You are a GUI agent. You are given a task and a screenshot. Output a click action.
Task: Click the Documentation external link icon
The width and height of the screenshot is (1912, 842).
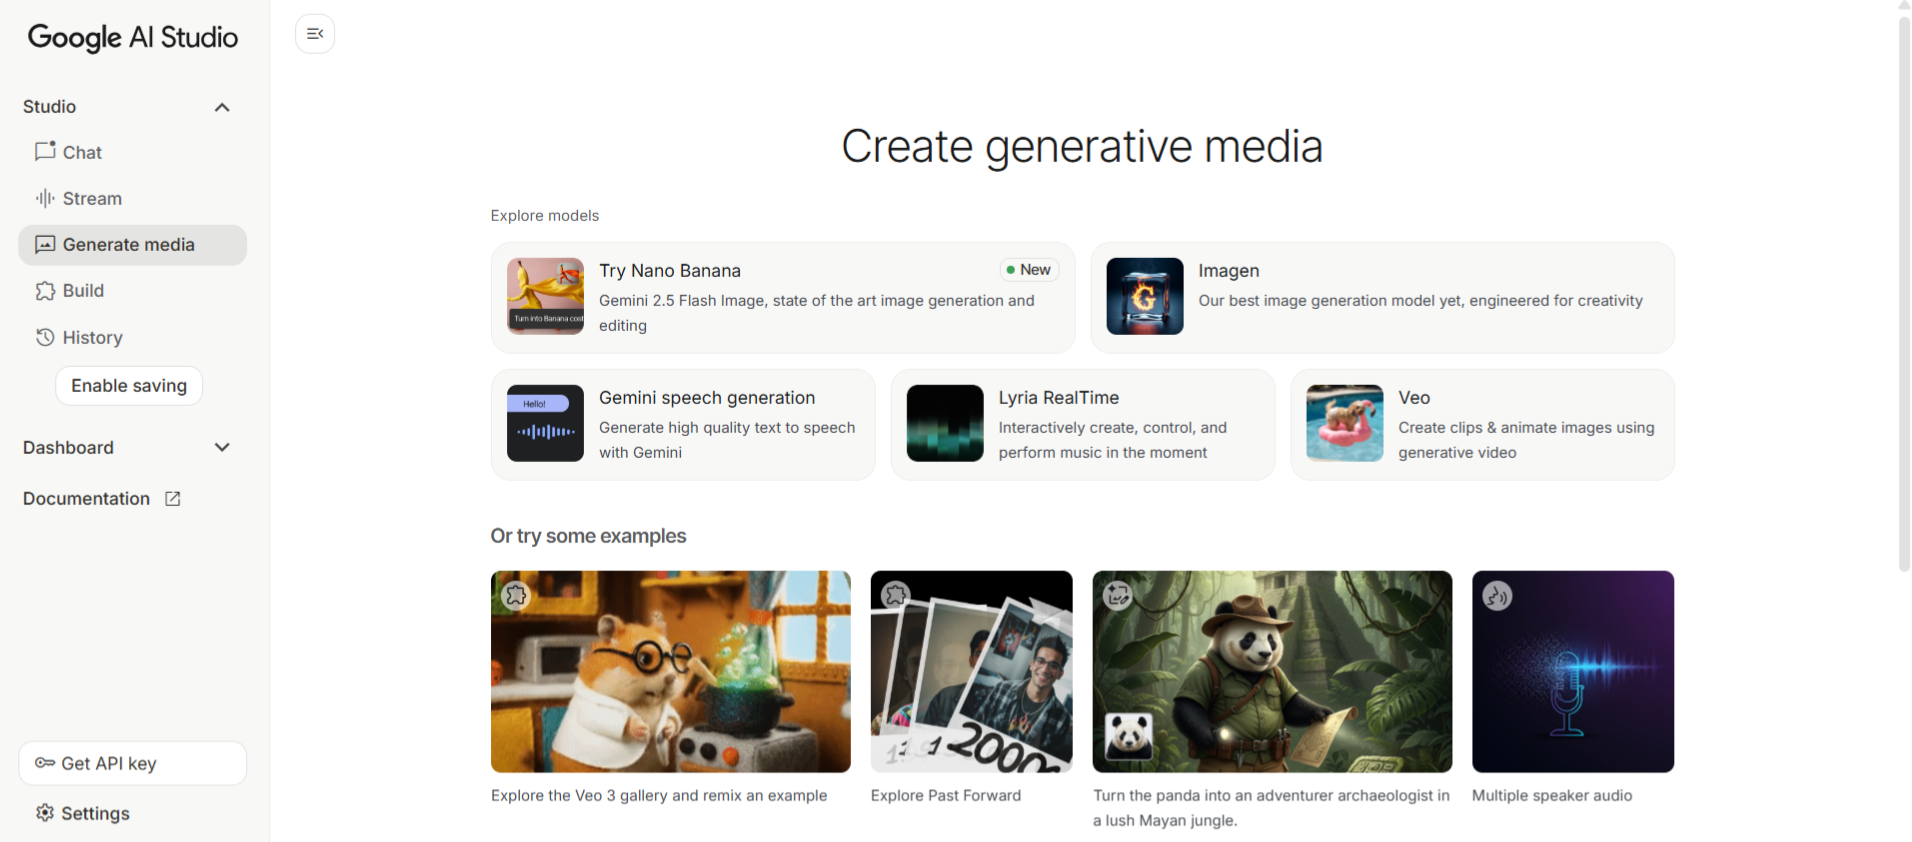173,498
